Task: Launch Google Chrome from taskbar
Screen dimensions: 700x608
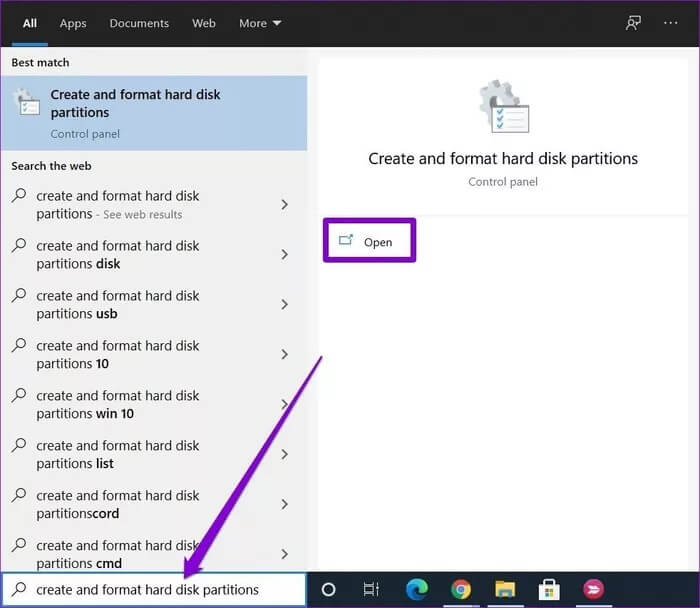Action: point(460,589)
